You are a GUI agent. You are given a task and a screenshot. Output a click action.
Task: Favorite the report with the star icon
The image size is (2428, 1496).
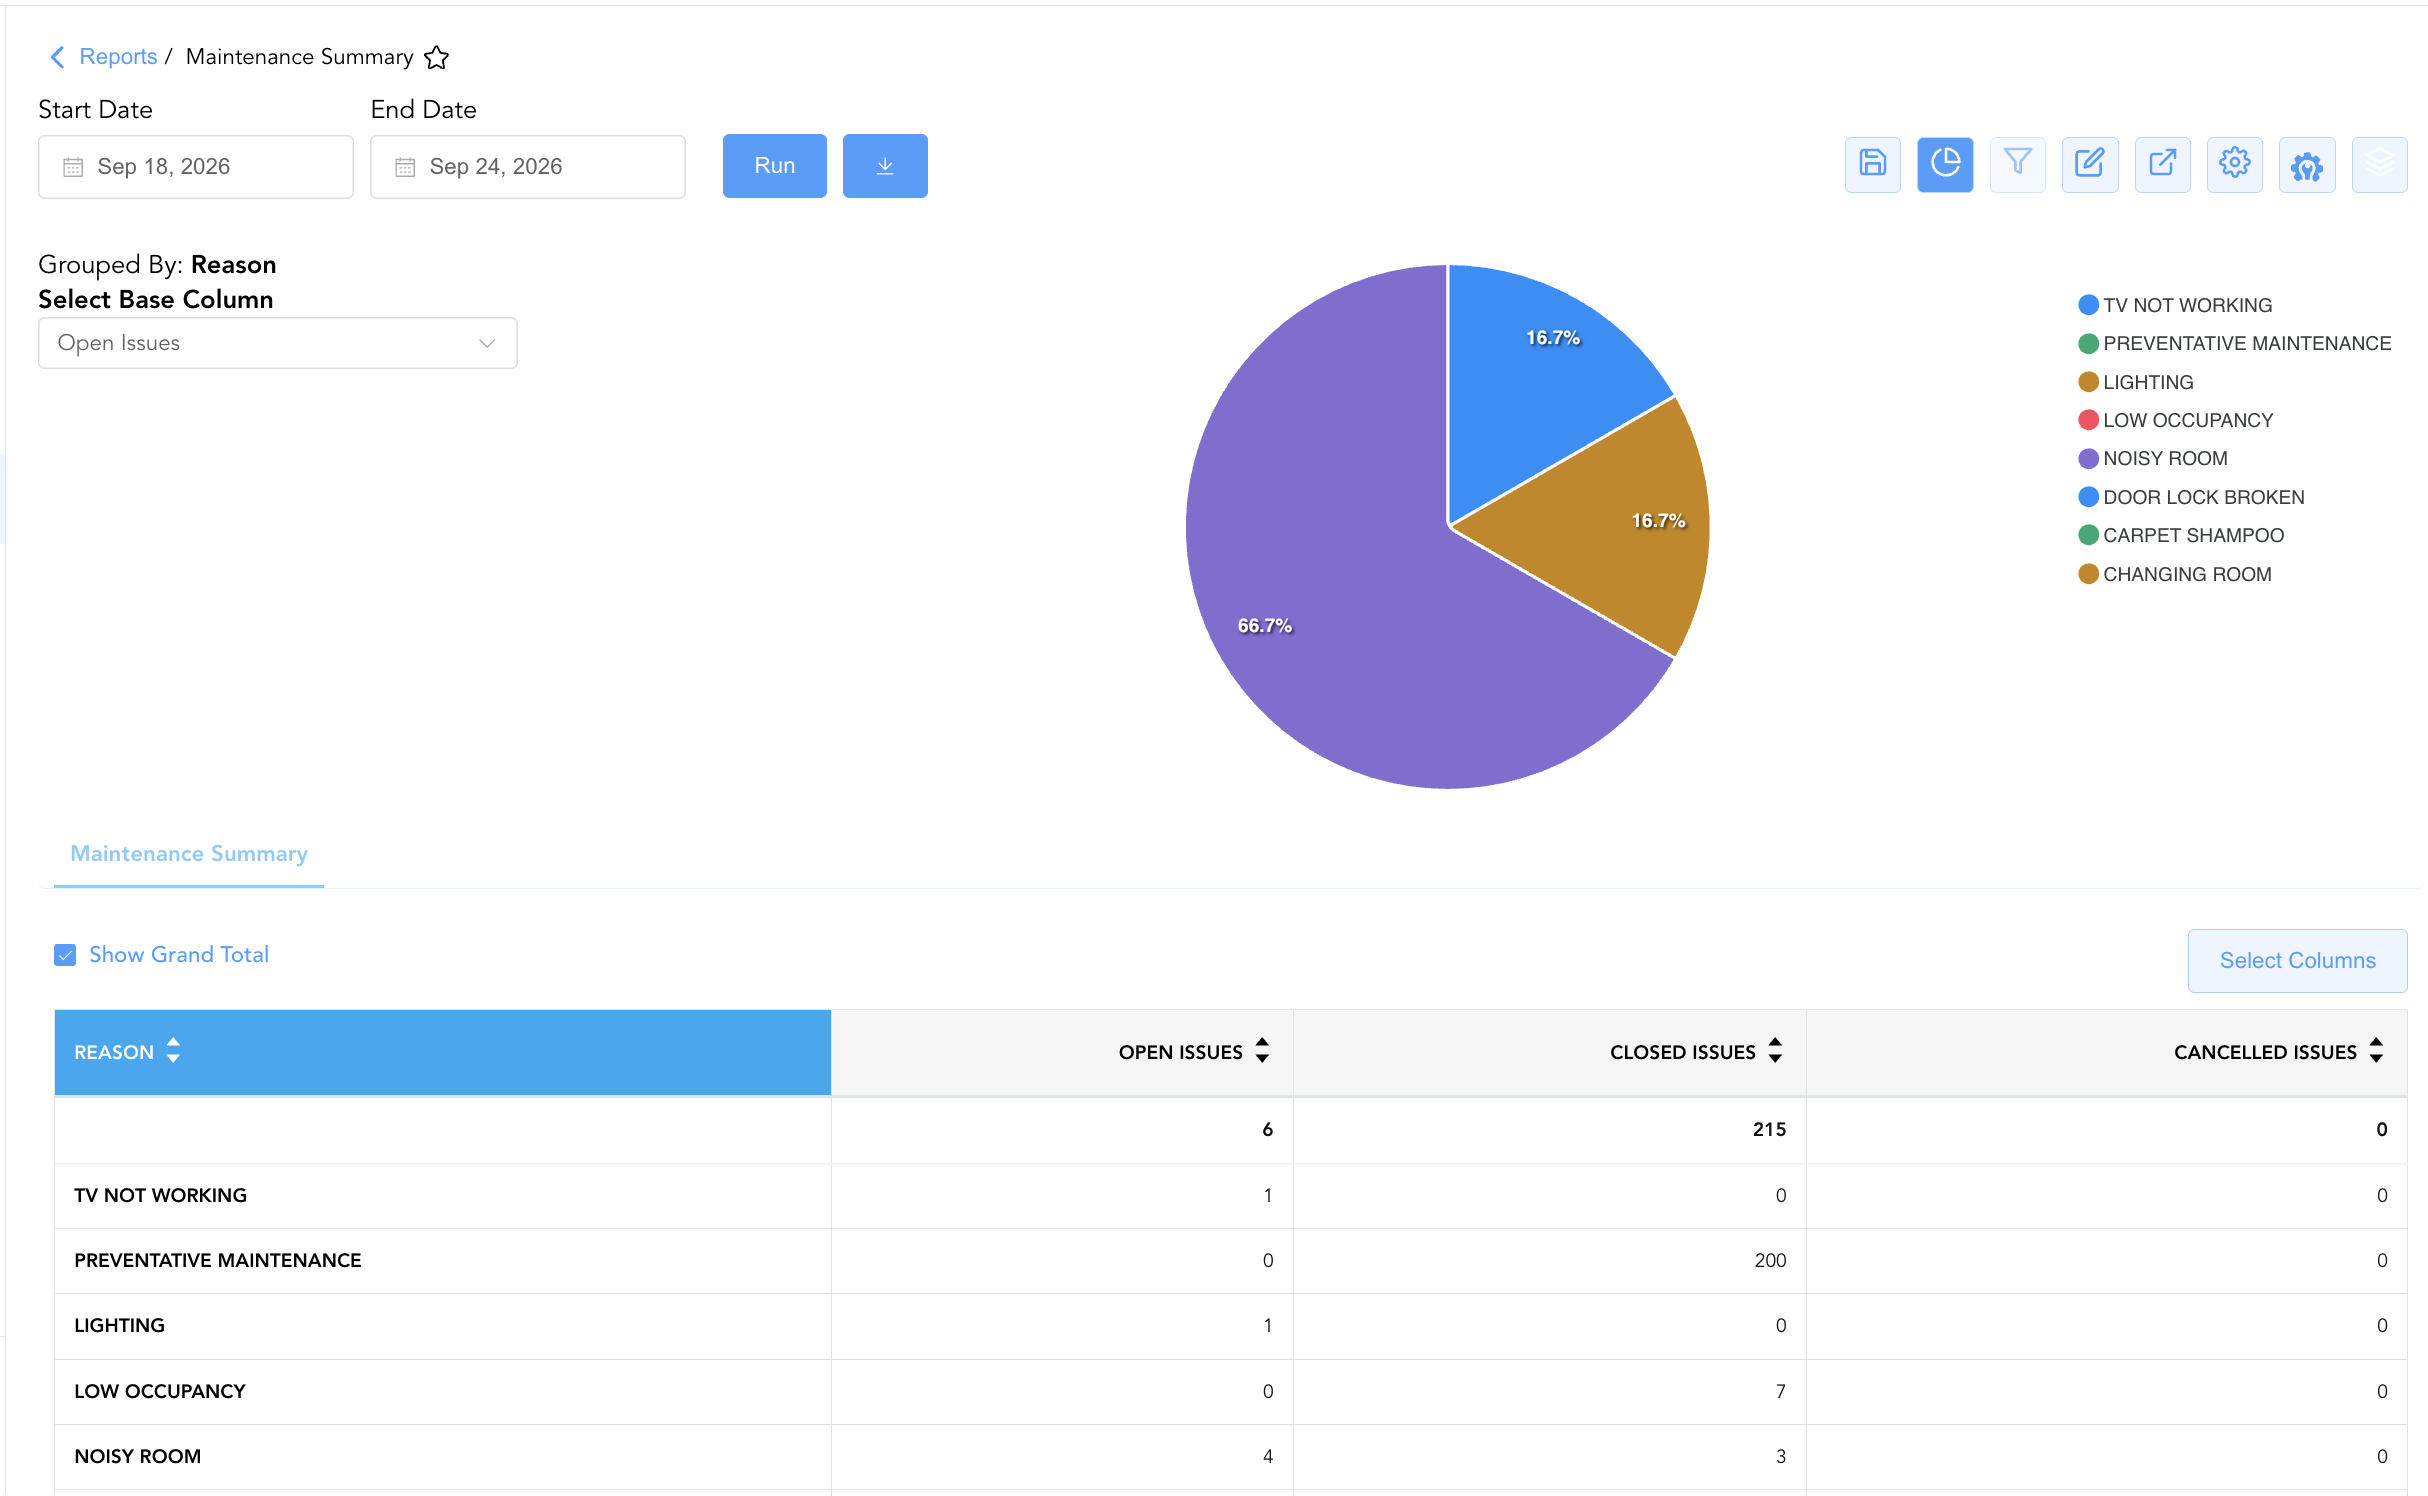(x=436, y=57)
